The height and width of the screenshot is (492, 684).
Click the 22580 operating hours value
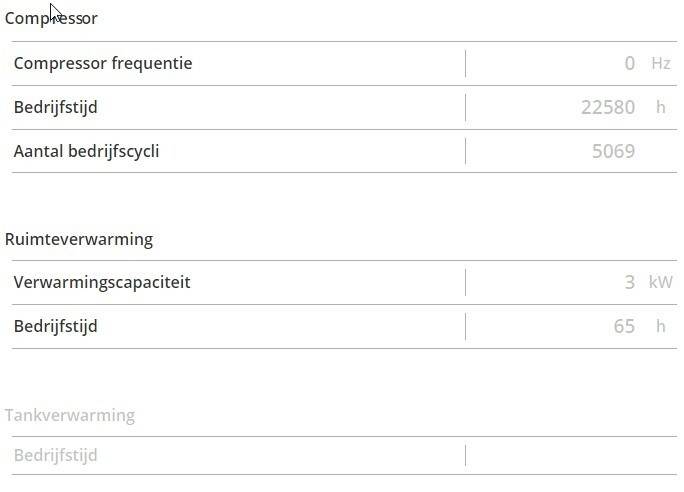pos(607,108)
